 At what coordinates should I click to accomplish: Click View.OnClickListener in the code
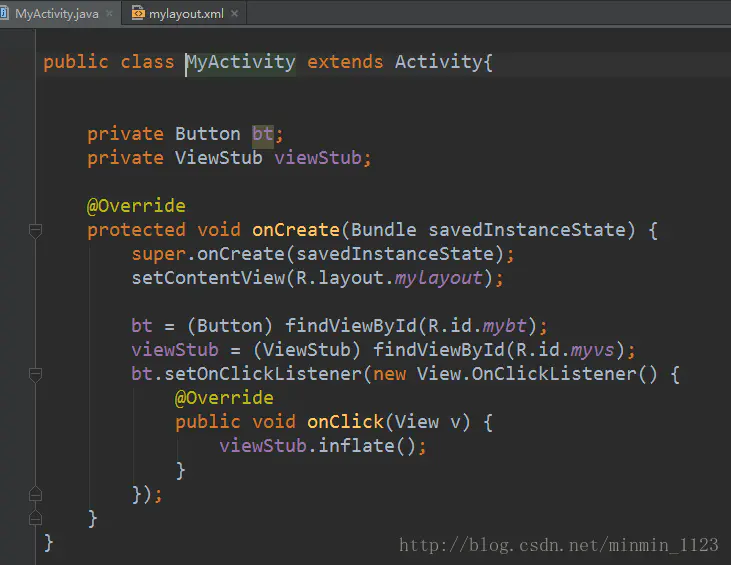pos(526,374)
